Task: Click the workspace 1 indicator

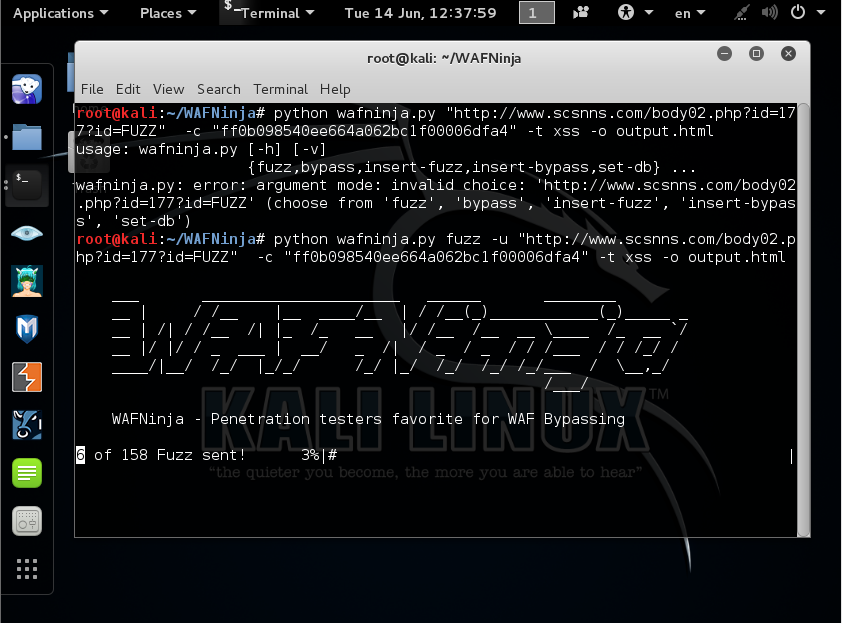Action: (536, 13)
